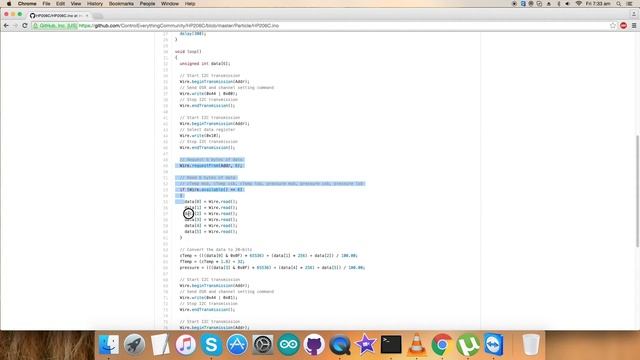
Task: Close the HP206C.ino browser tab
Action: [87, 16]
